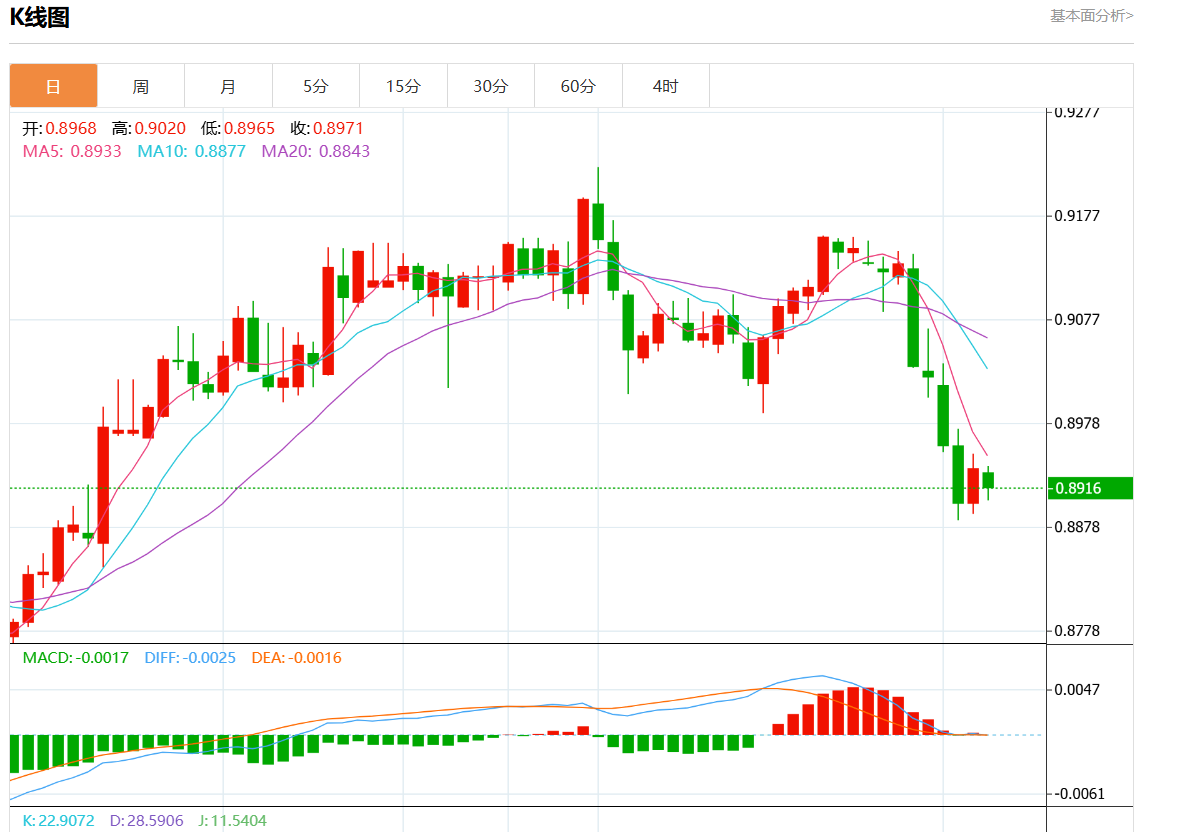Click the MACD:-0.0017 indicator label
Image resolution: width=1178 pixels, height=832 pixels.
[x=75, y=658]
